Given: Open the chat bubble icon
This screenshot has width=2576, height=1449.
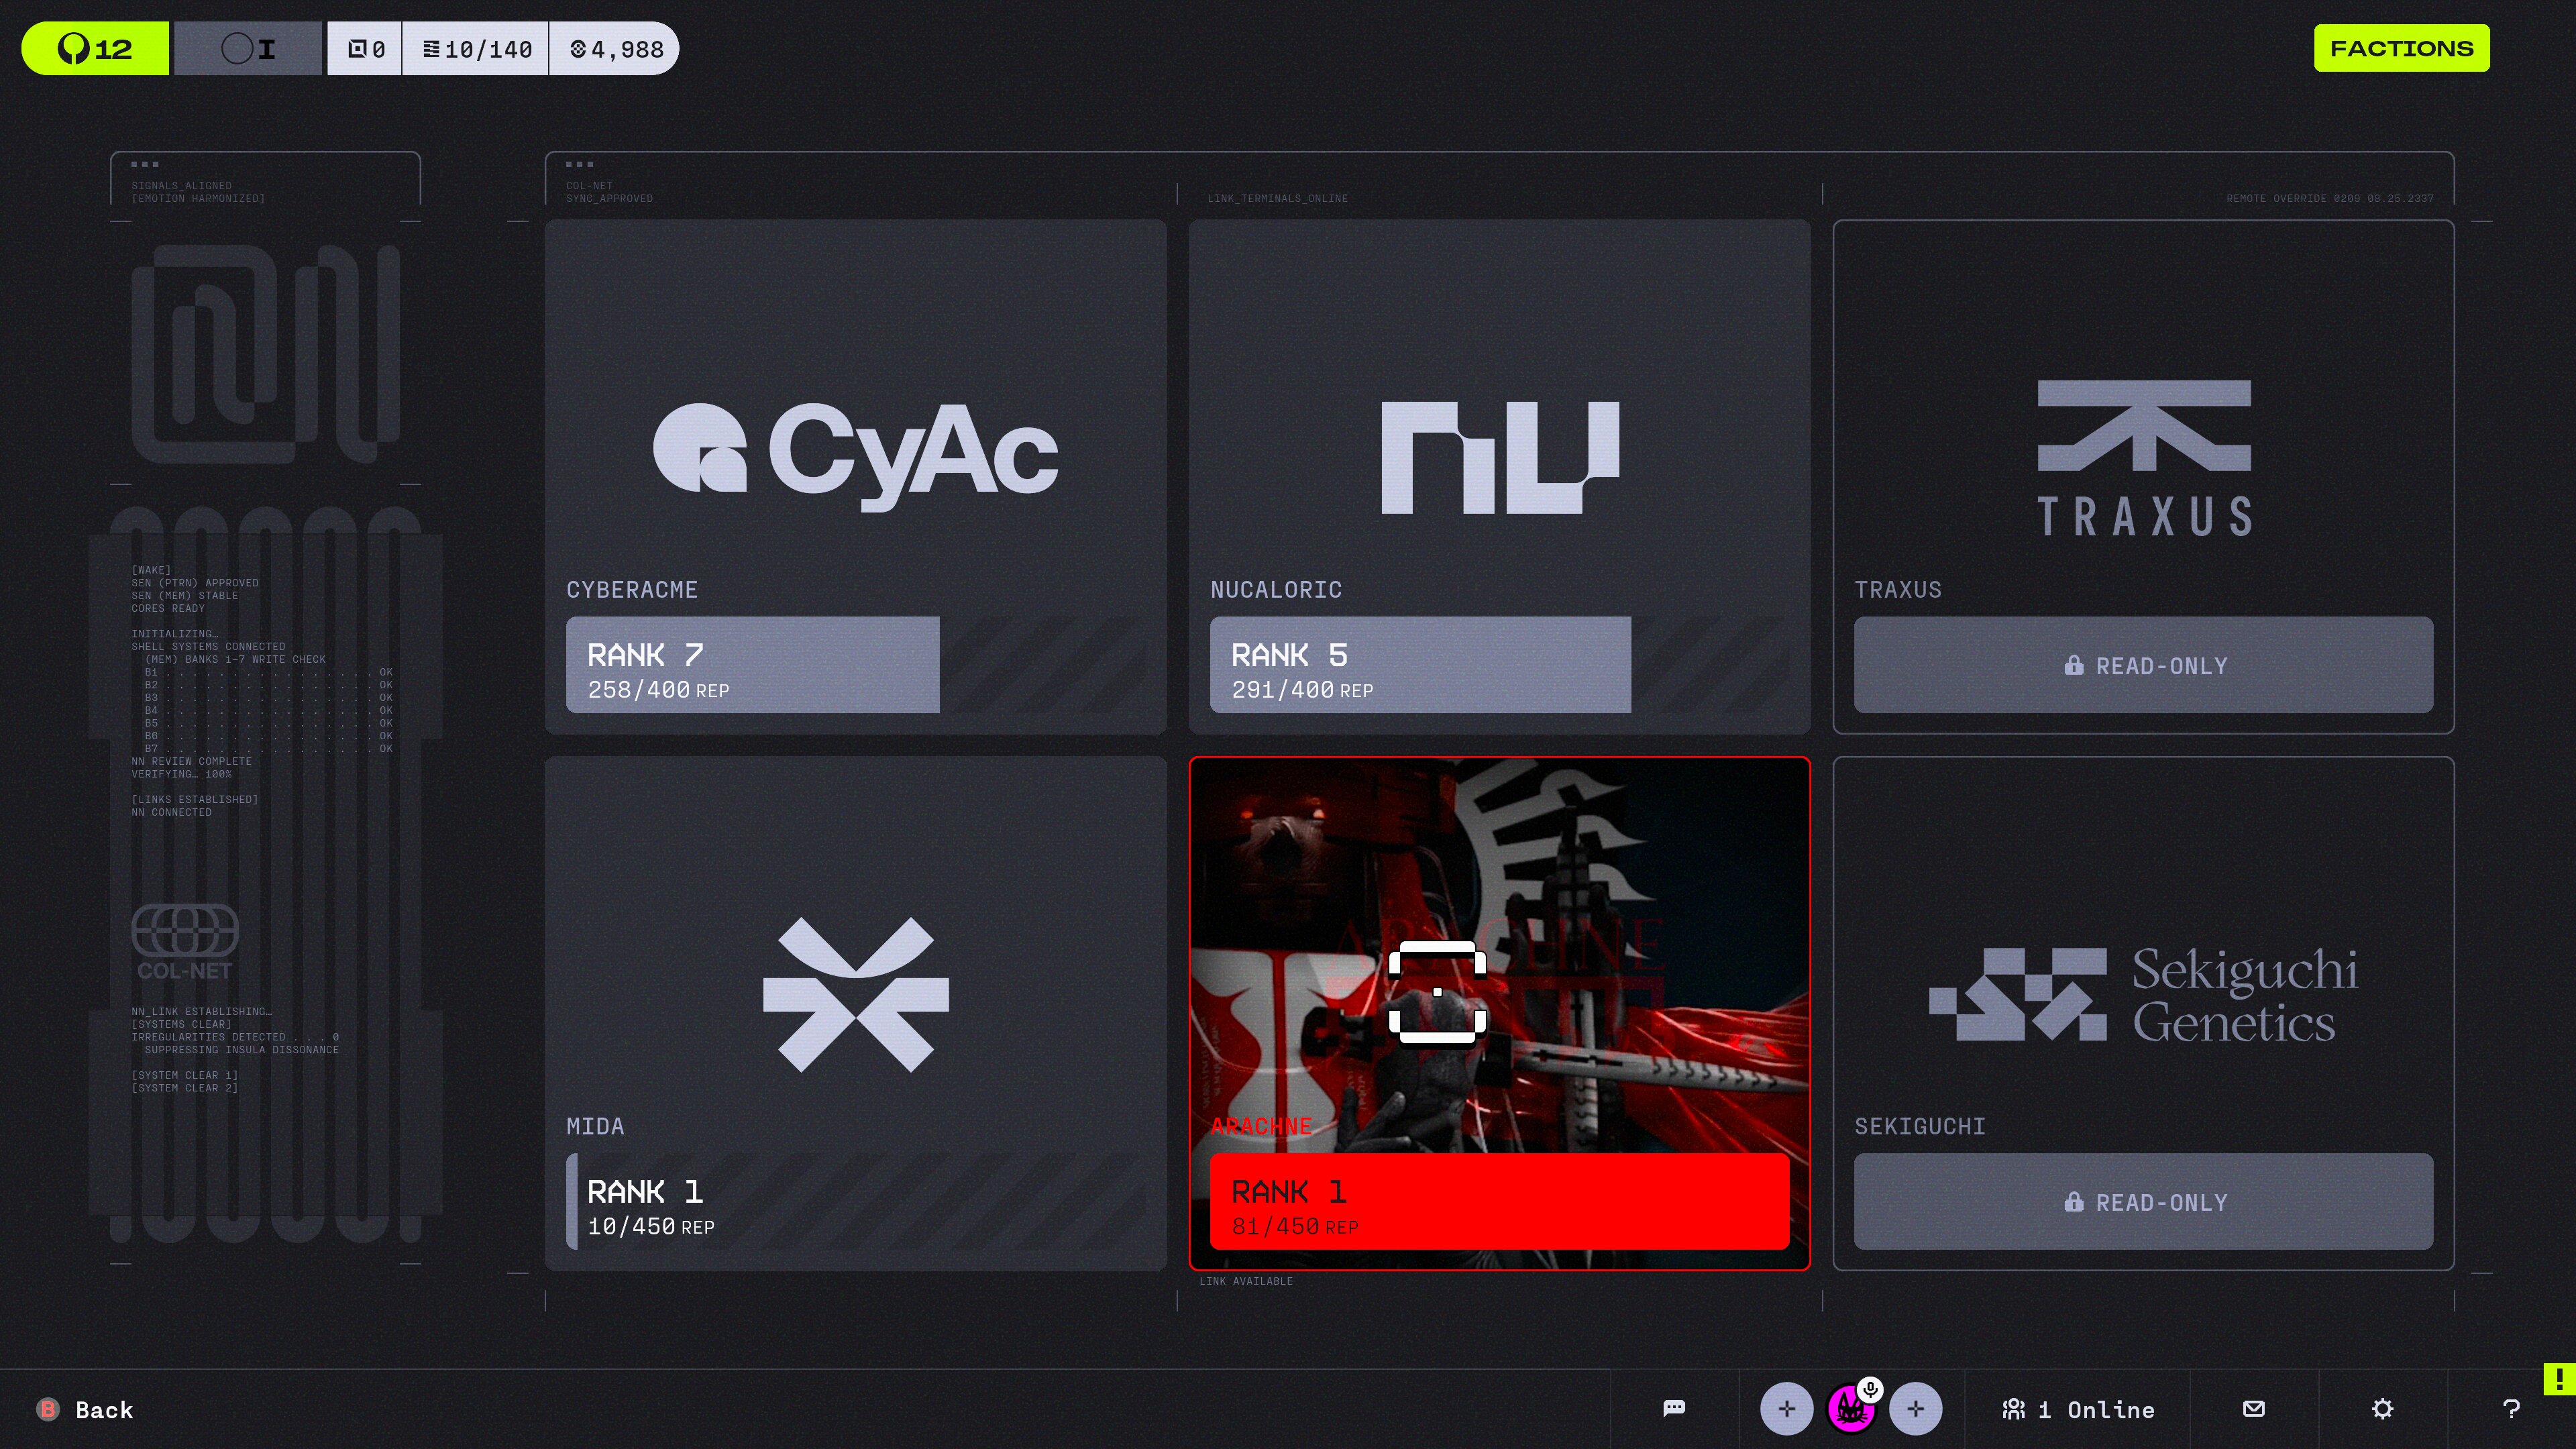Looking at the screenshot, I should 1674,1408.
